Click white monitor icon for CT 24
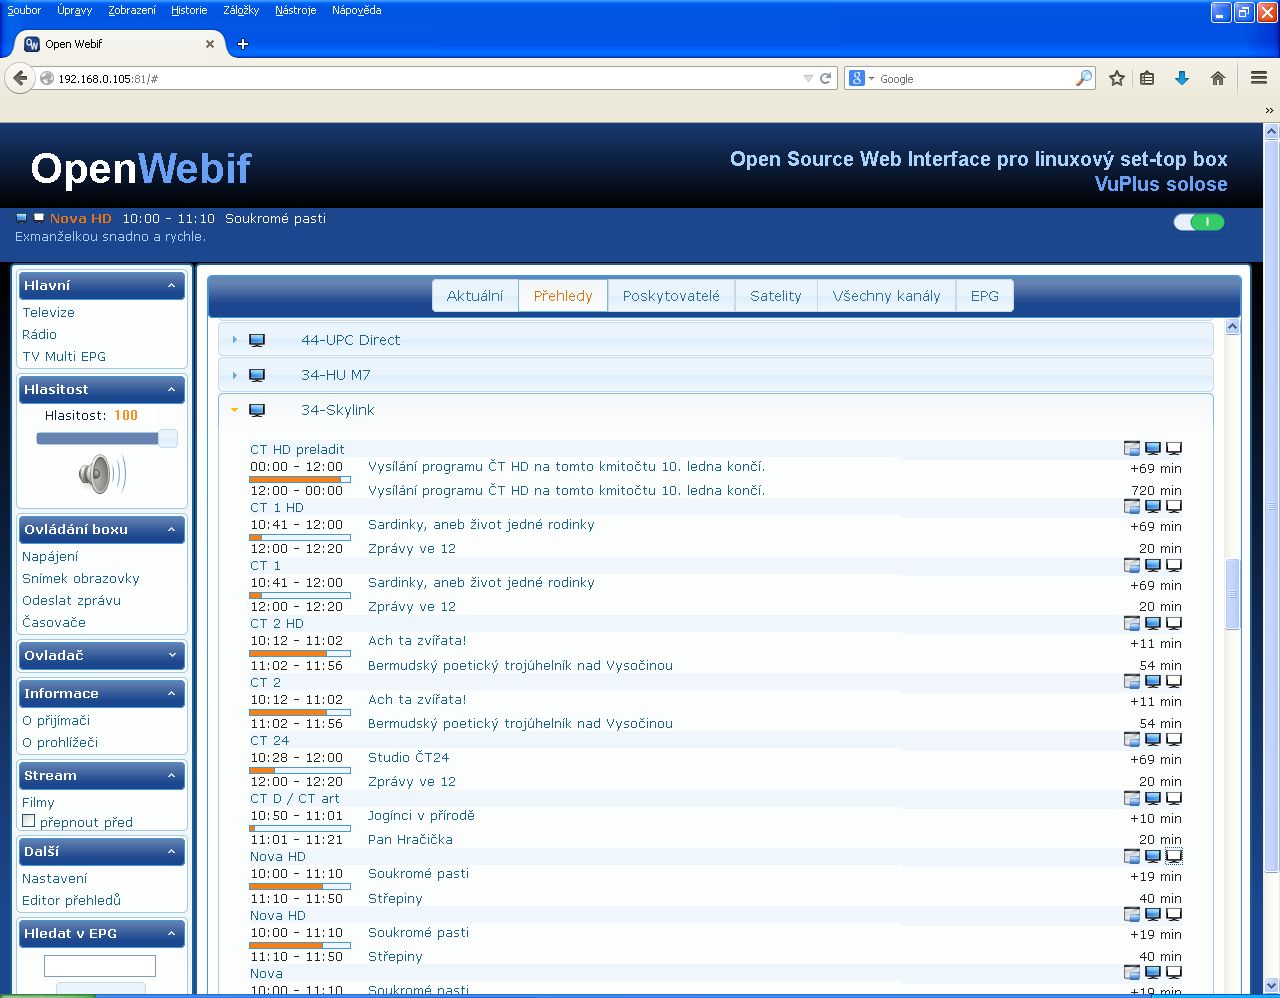Screen dimensions: 1280x998 point(1174,739)
